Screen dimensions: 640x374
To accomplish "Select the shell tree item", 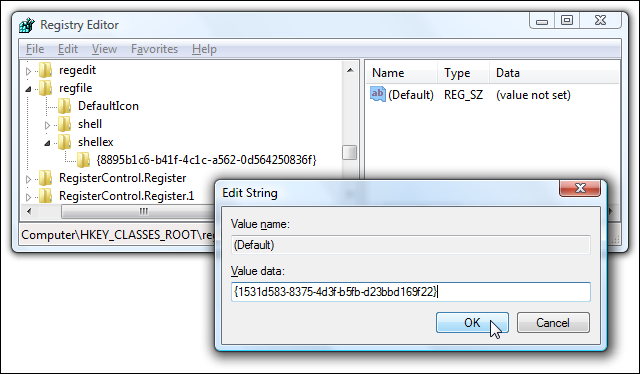I will click(90, 124).
